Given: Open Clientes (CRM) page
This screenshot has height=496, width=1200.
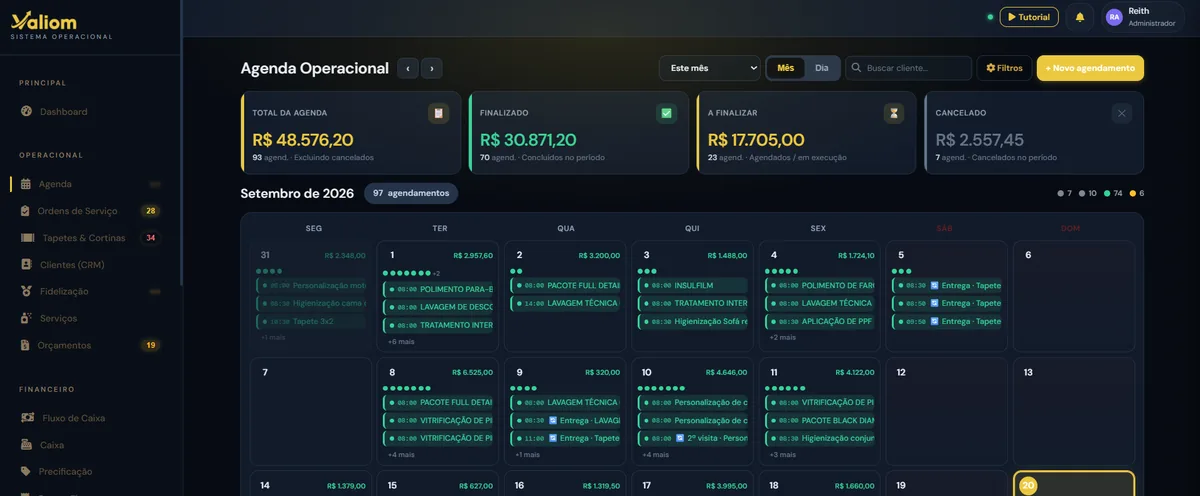Looking at the screenshot, I should (72, 265).
